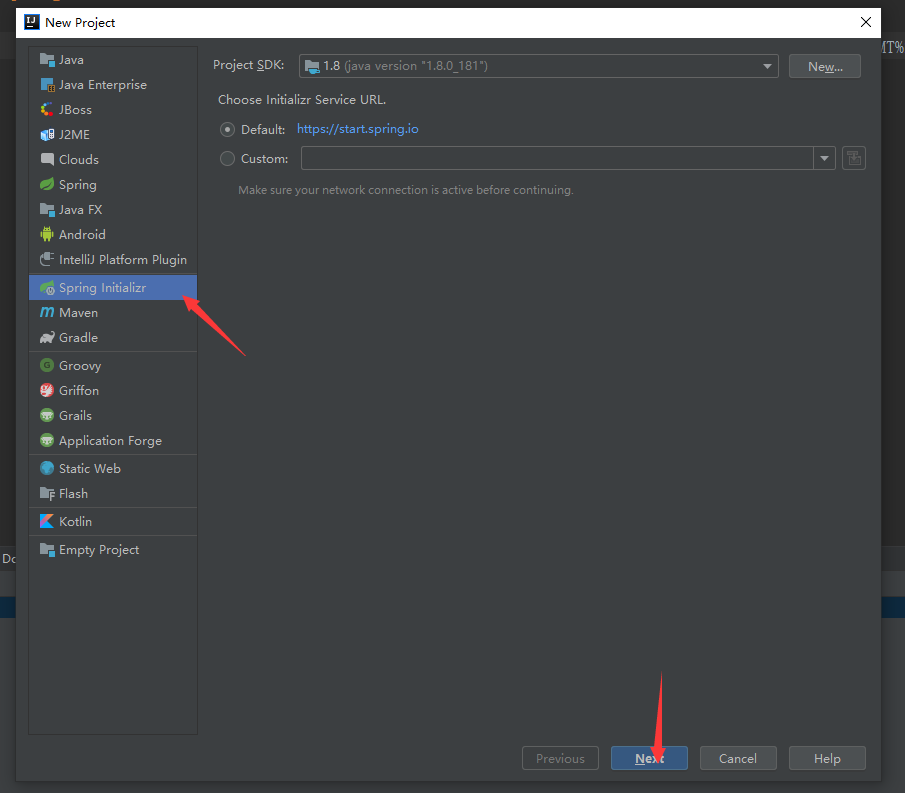The height and width of the screenshot is (793, 905).
Task: Click the Gradle elephant icon
Action: coord(47,338)
